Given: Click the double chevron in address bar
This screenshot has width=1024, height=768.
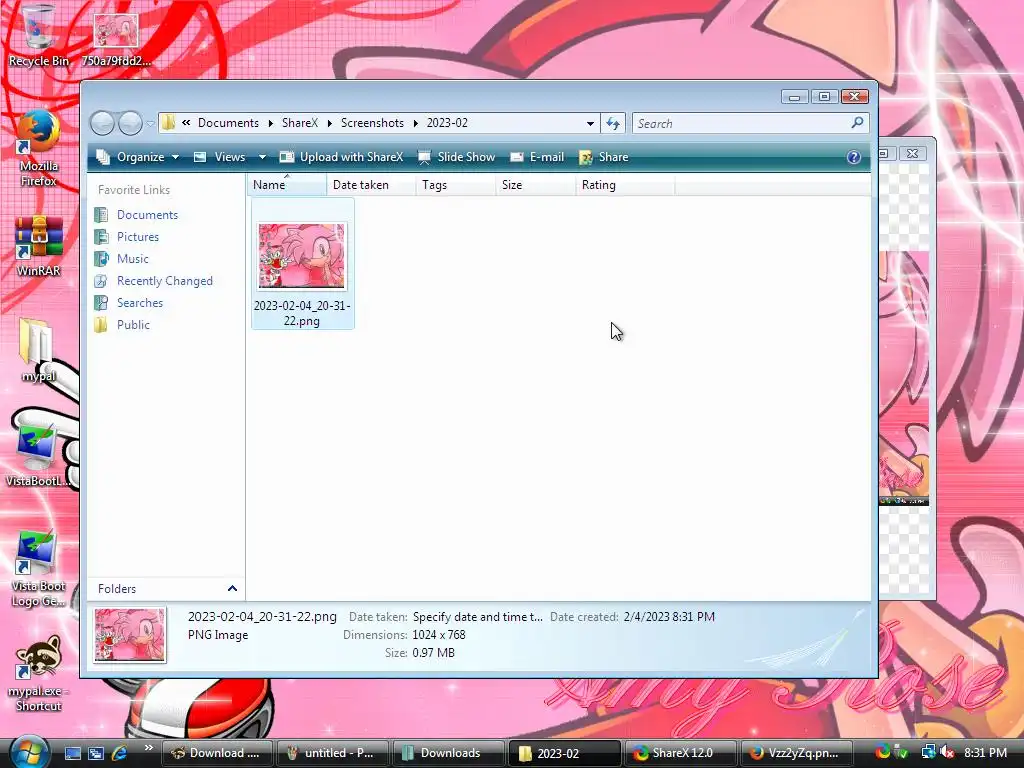Looking at the screenshot, I should click(x=186, y=122).
